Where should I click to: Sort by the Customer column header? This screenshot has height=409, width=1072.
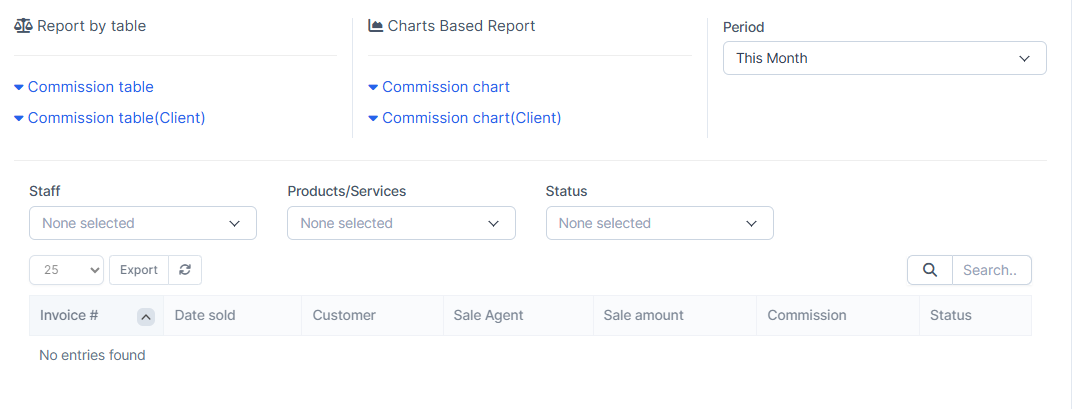[344, 315]
